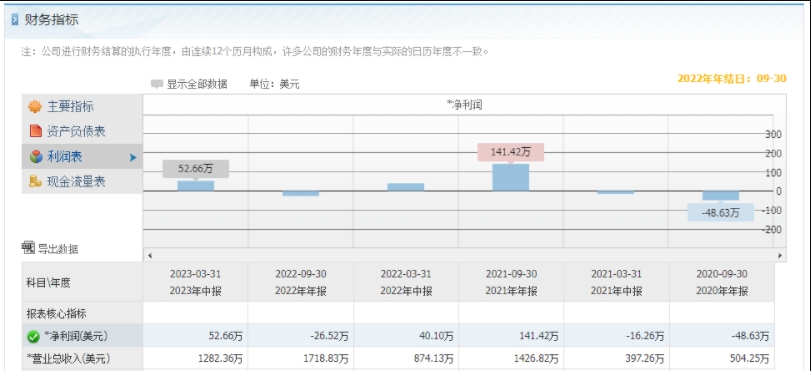Click the -16.26万 net profit cell
Image resolution: width=811 pixels, height=371 pixels.
click(617, 336)
